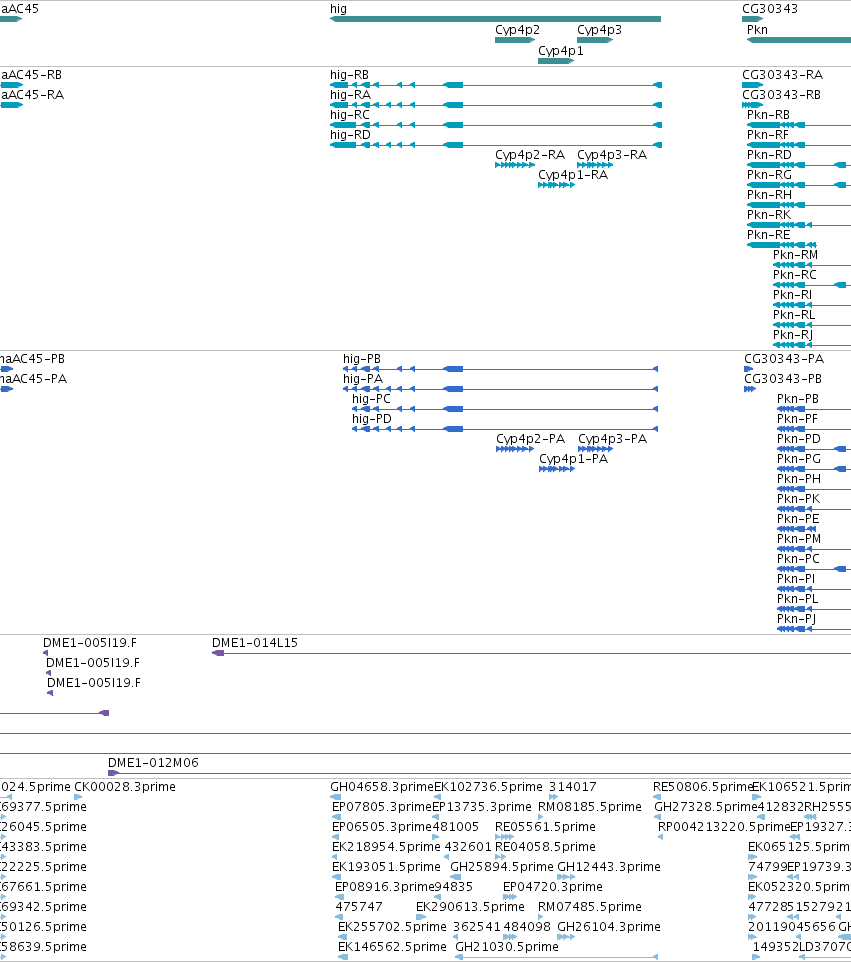Open EST GH04658.3prime
851x962 pixels.
[x=382, y=787]
